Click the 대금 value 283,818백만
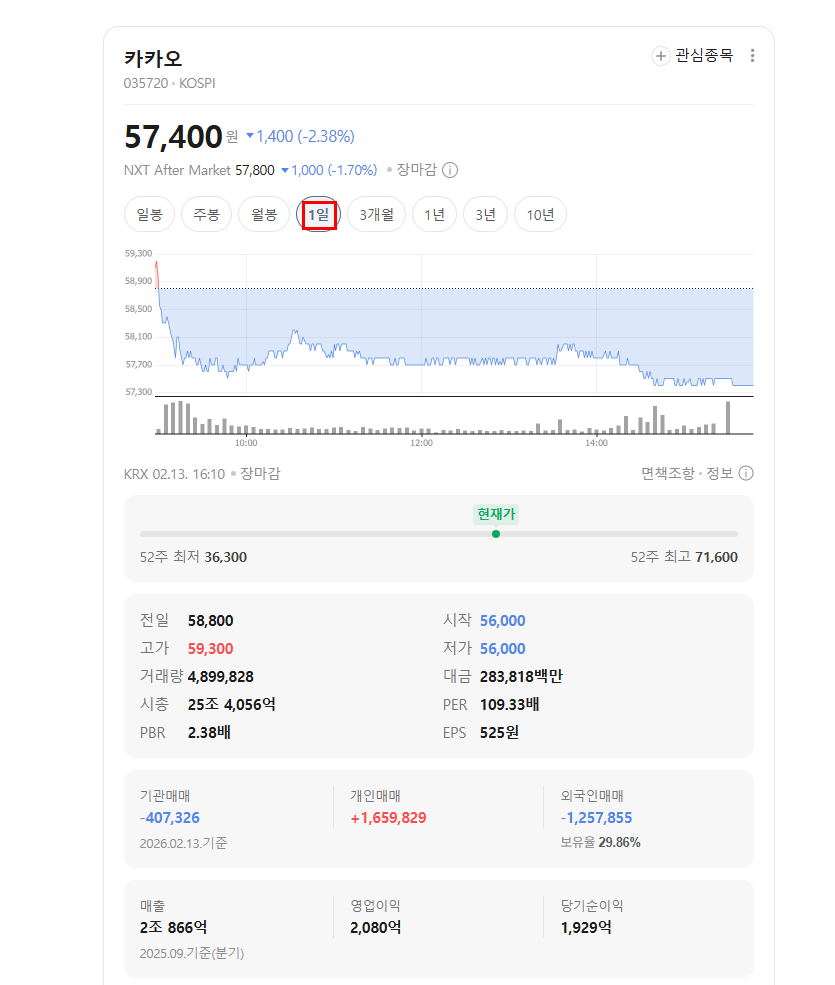Image resolution: width=835 pixels, height=985 pixels. 521,677
